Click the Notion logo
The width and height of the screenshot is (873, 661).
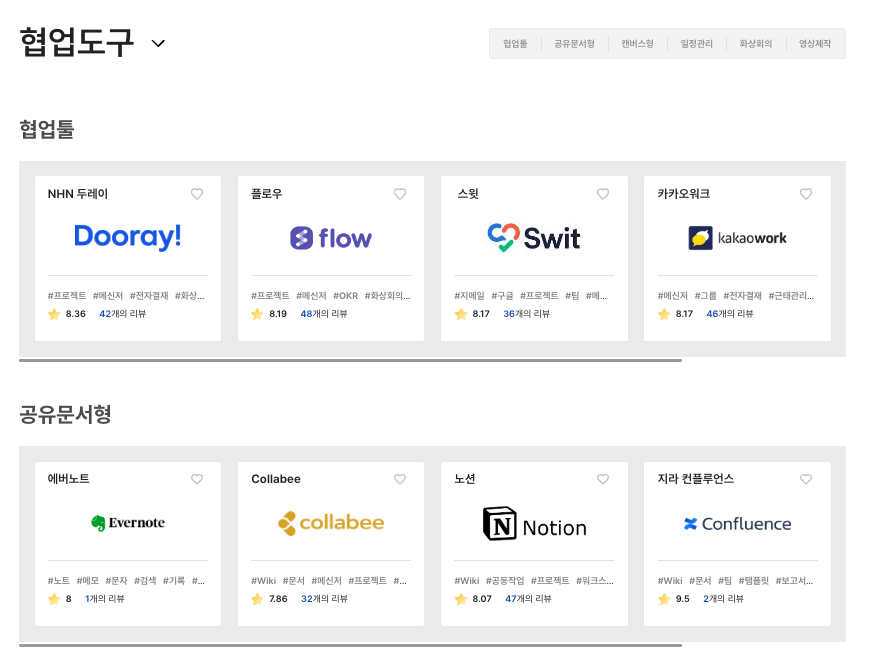pos(534,524)
